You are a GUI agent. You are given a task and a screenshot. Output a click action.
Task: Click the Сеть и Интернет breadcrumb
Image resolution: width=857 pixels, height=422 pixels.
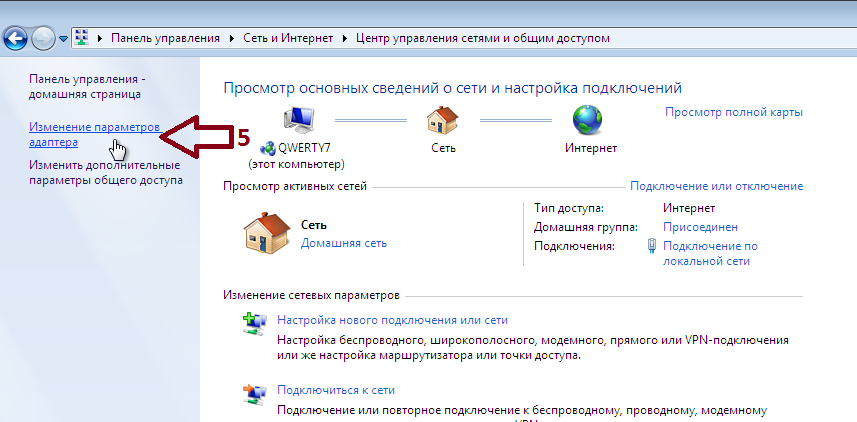click(x=288, y=38)
